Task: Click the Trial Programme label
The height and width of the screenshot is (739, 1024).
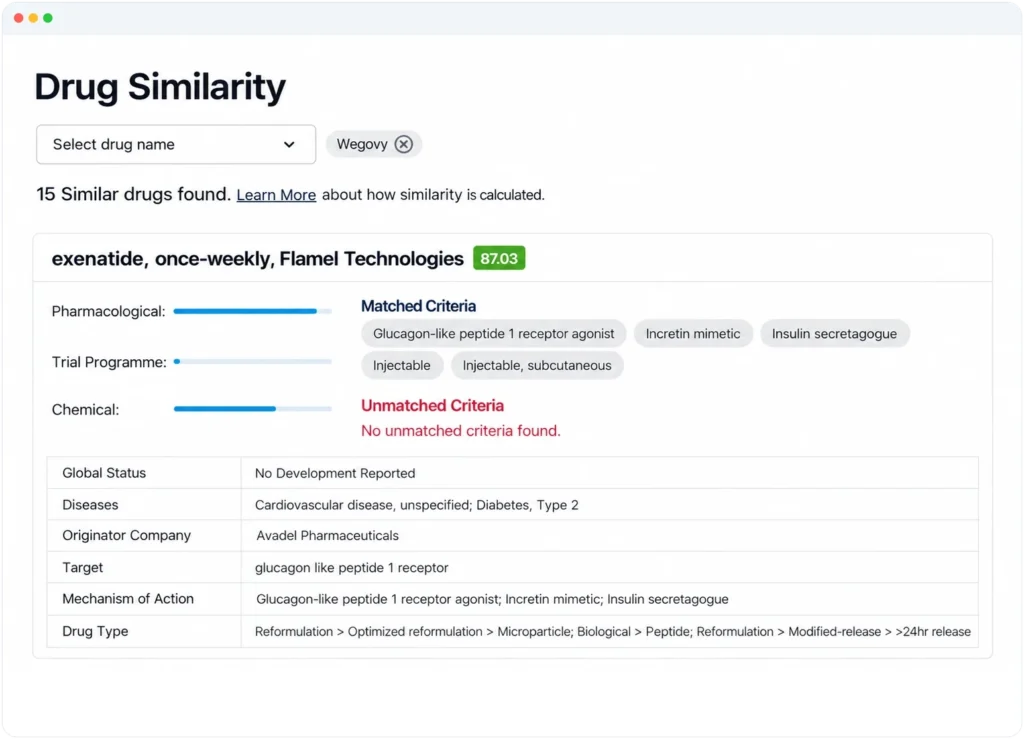Action: [109, 362]
